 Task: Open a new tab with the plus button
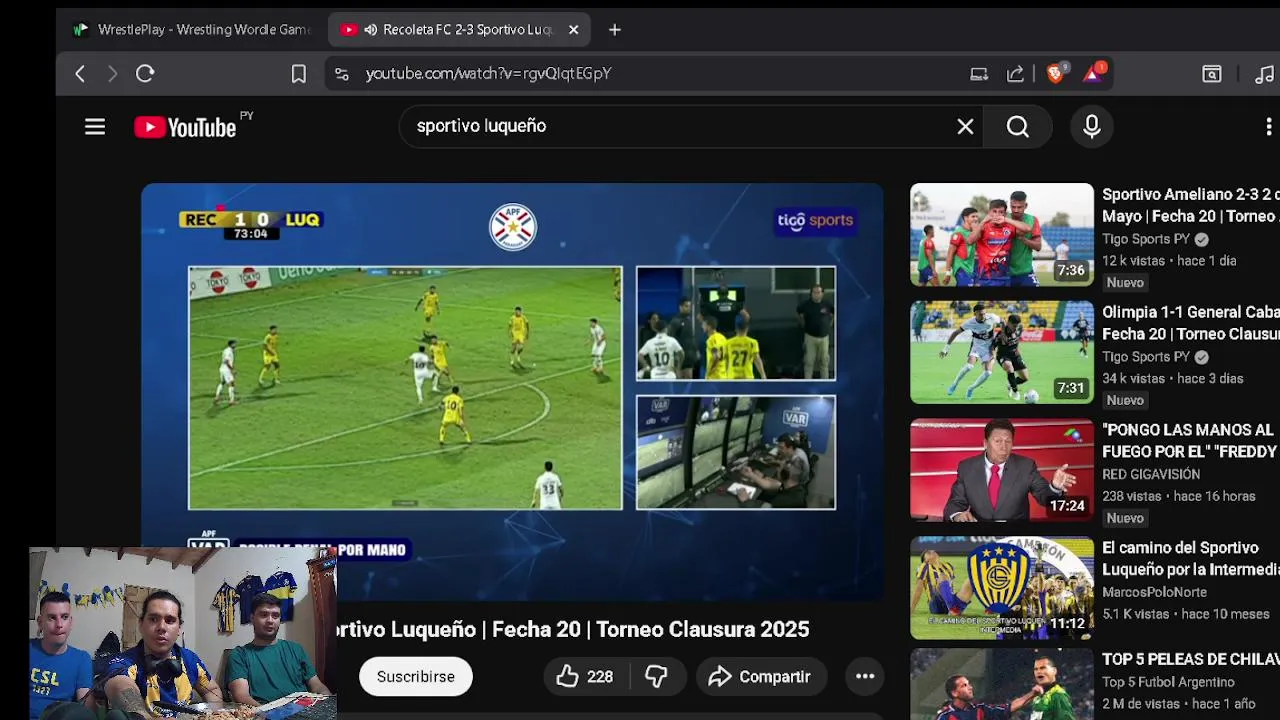[x=615, y=30]
